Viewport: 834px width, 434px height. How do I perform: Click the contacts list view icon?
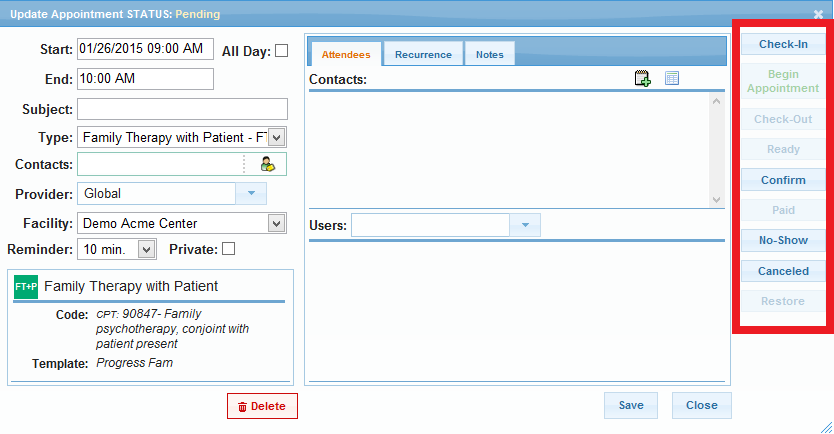672,78
